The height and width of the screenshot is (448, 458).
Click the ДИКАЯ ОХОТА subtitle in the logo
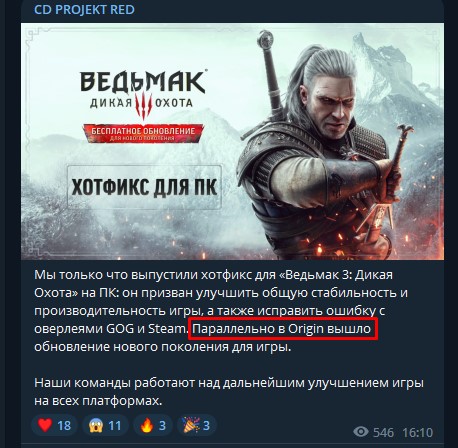click(x=141, y=103)
